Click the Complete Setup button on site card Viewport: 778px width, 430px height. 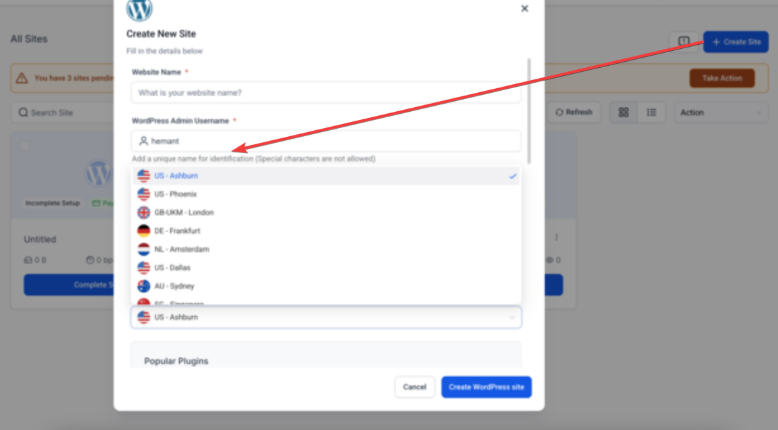point(69,285)
